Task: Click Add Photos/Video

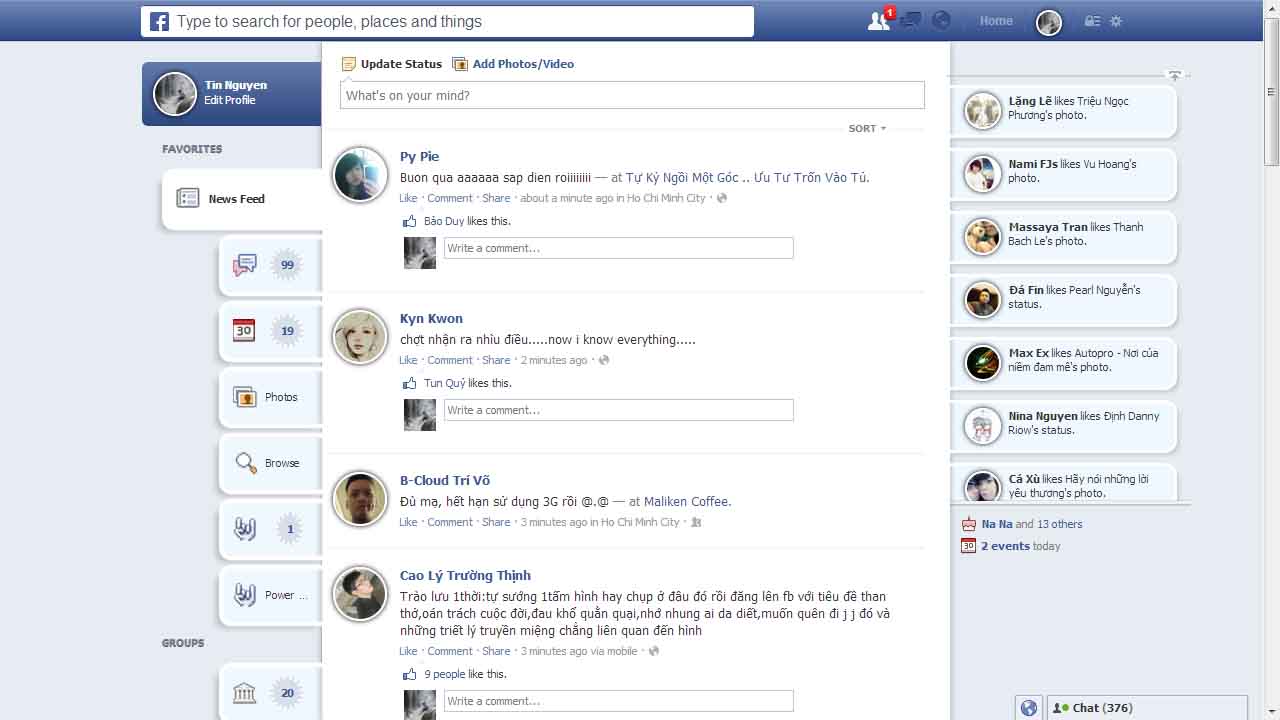Action: point(522,63)
